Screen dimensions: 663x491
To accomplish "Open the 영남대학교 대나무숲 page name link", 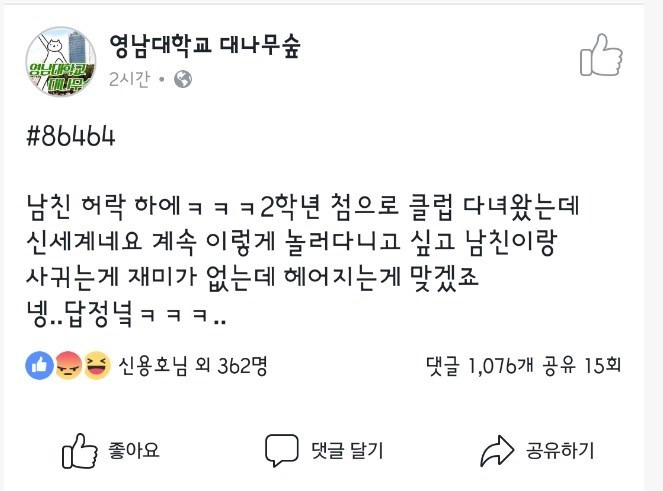I will point(205,46).
